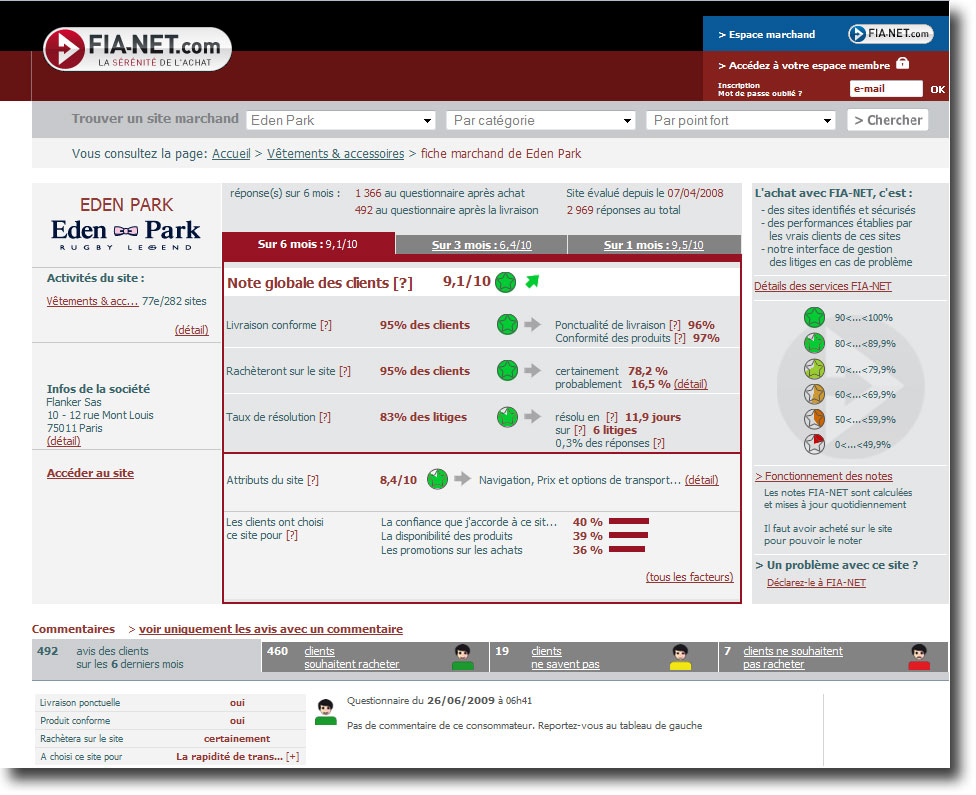Viewport: 976px width, 795px height.
Task: Click the 80-89,9% legend star icon
Action: coord(814,343)
